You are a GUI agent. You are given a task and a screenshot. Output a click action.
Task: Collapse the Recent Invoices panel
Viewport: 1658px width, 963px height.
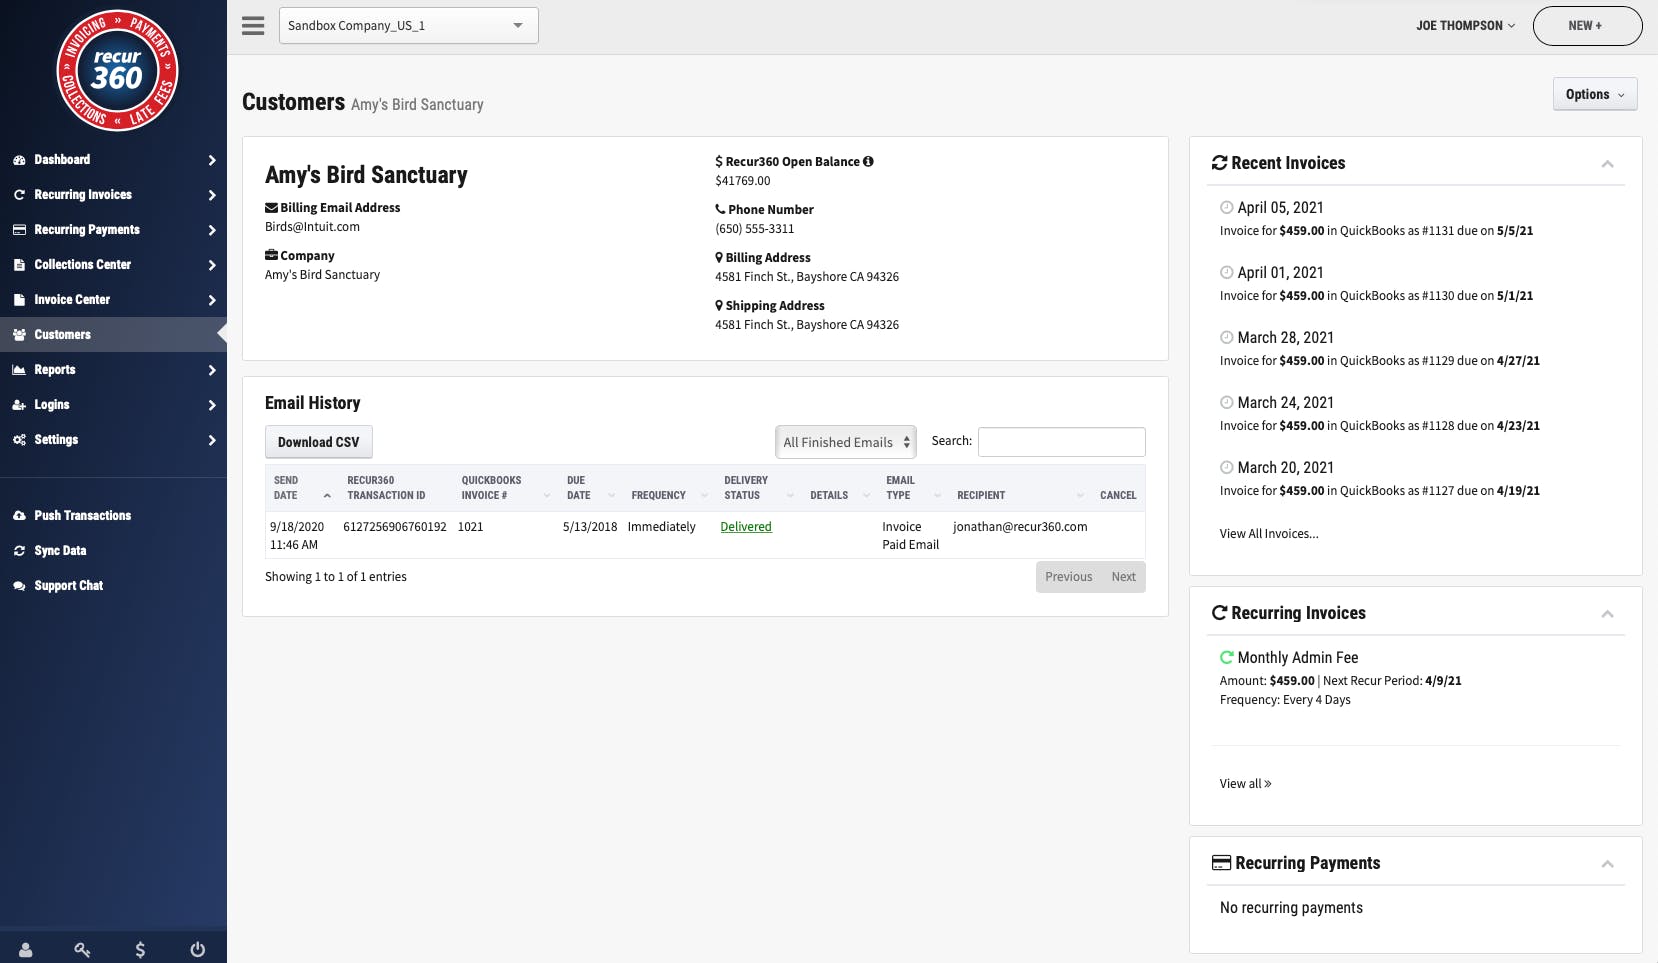[1607, 164]
